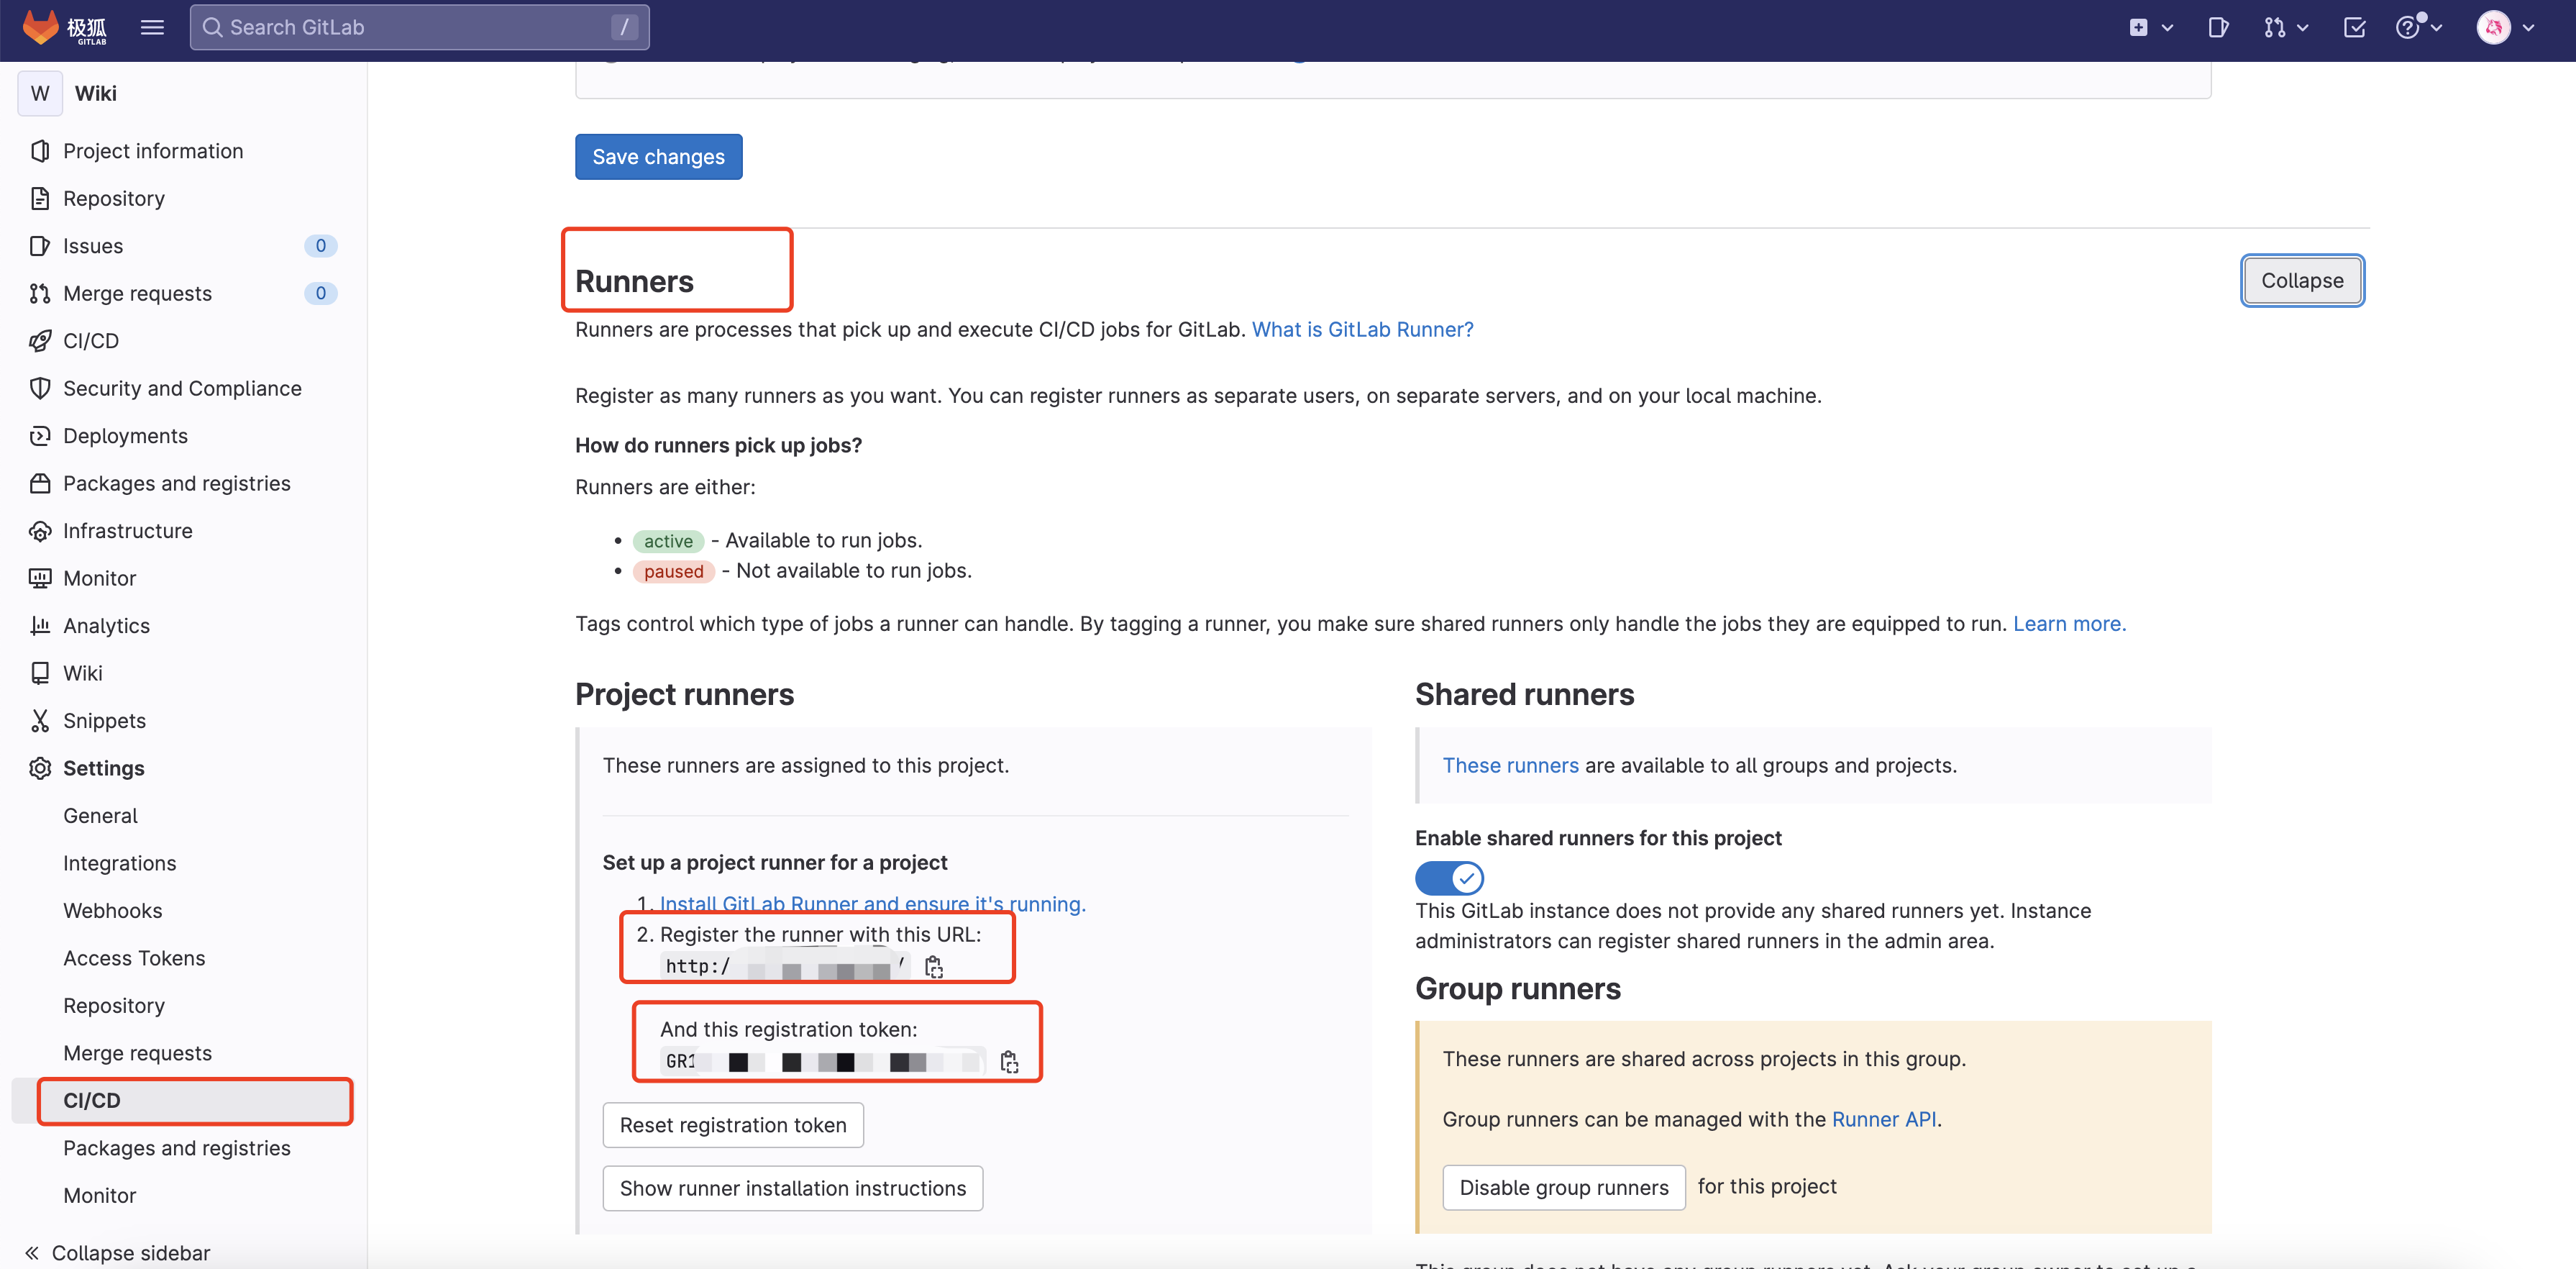
Task: Click the Save changes button
Action: 658,157
